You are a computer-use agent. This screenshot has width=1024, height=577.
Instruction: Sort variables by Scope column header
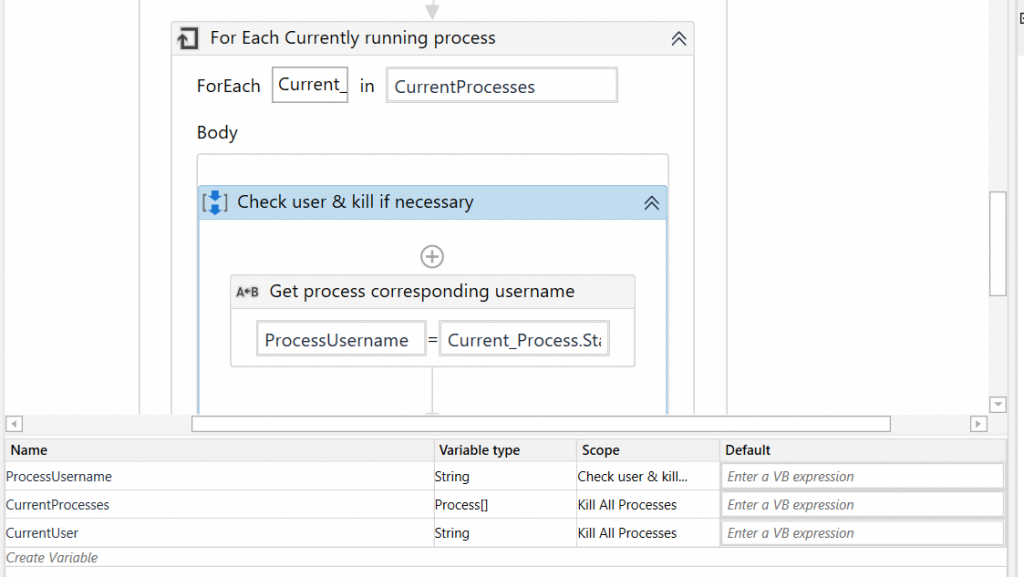tap(648, 450)
